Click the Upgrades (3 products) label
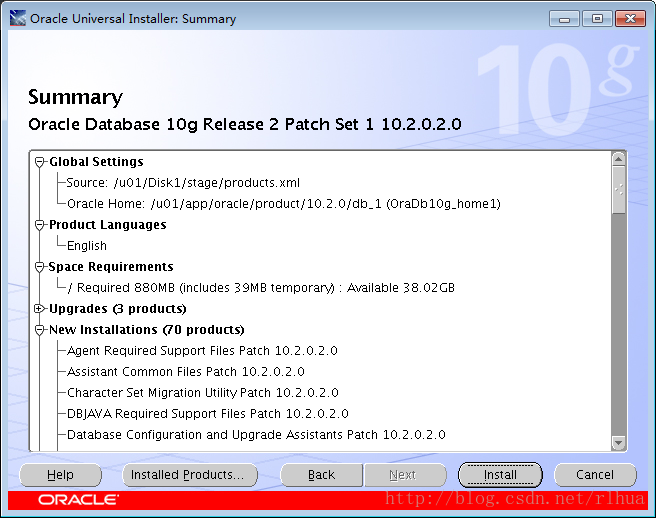Image resolution: width=656 pixels, height=518 pixels. click(x=118, y=309)
